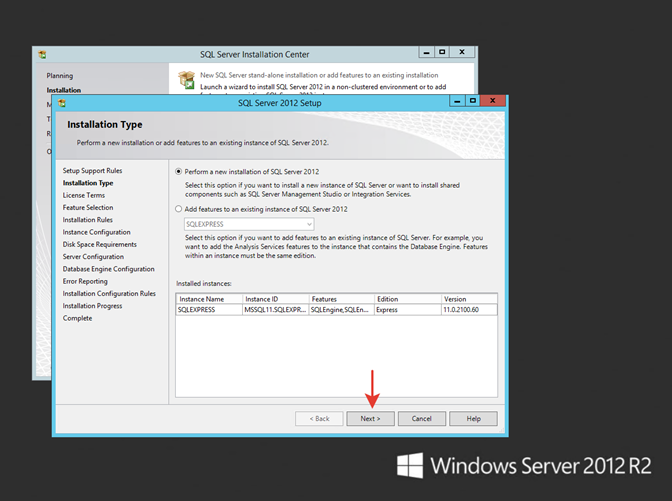
Task: Close SQL Server 2012 Setup window
Action: tap(493, 101)
